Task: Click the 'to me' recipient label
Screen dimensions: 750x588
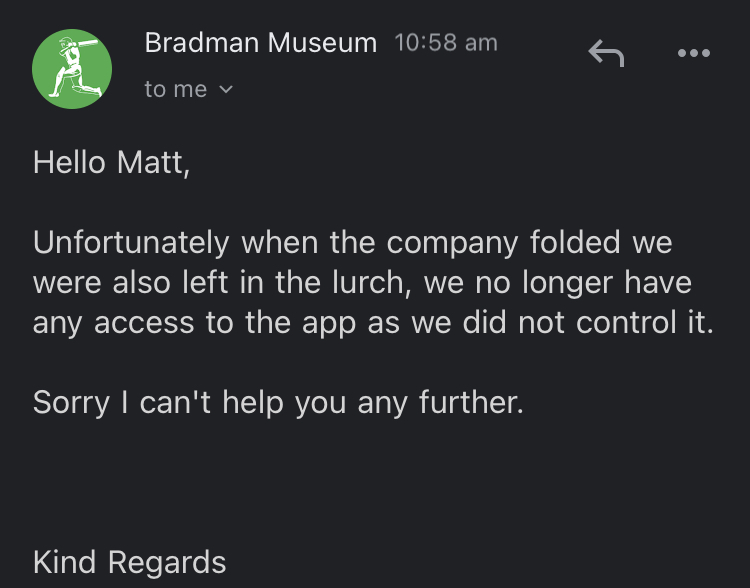Action: (x=176, y=89)
